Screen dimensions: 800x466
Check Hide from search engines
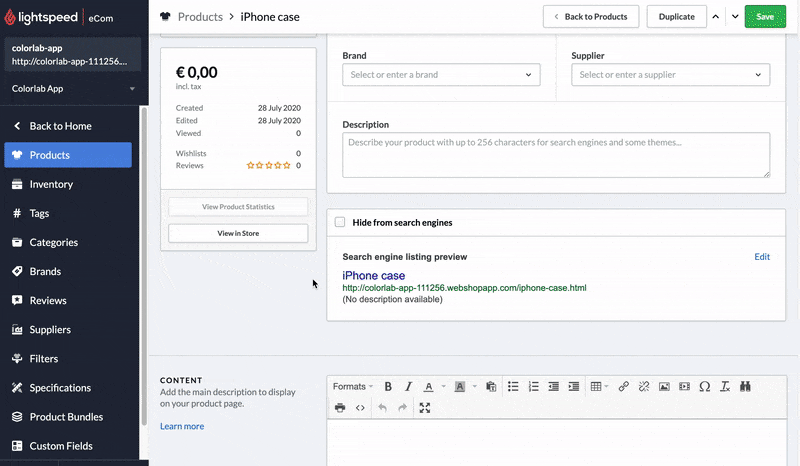tap(340, 222)
